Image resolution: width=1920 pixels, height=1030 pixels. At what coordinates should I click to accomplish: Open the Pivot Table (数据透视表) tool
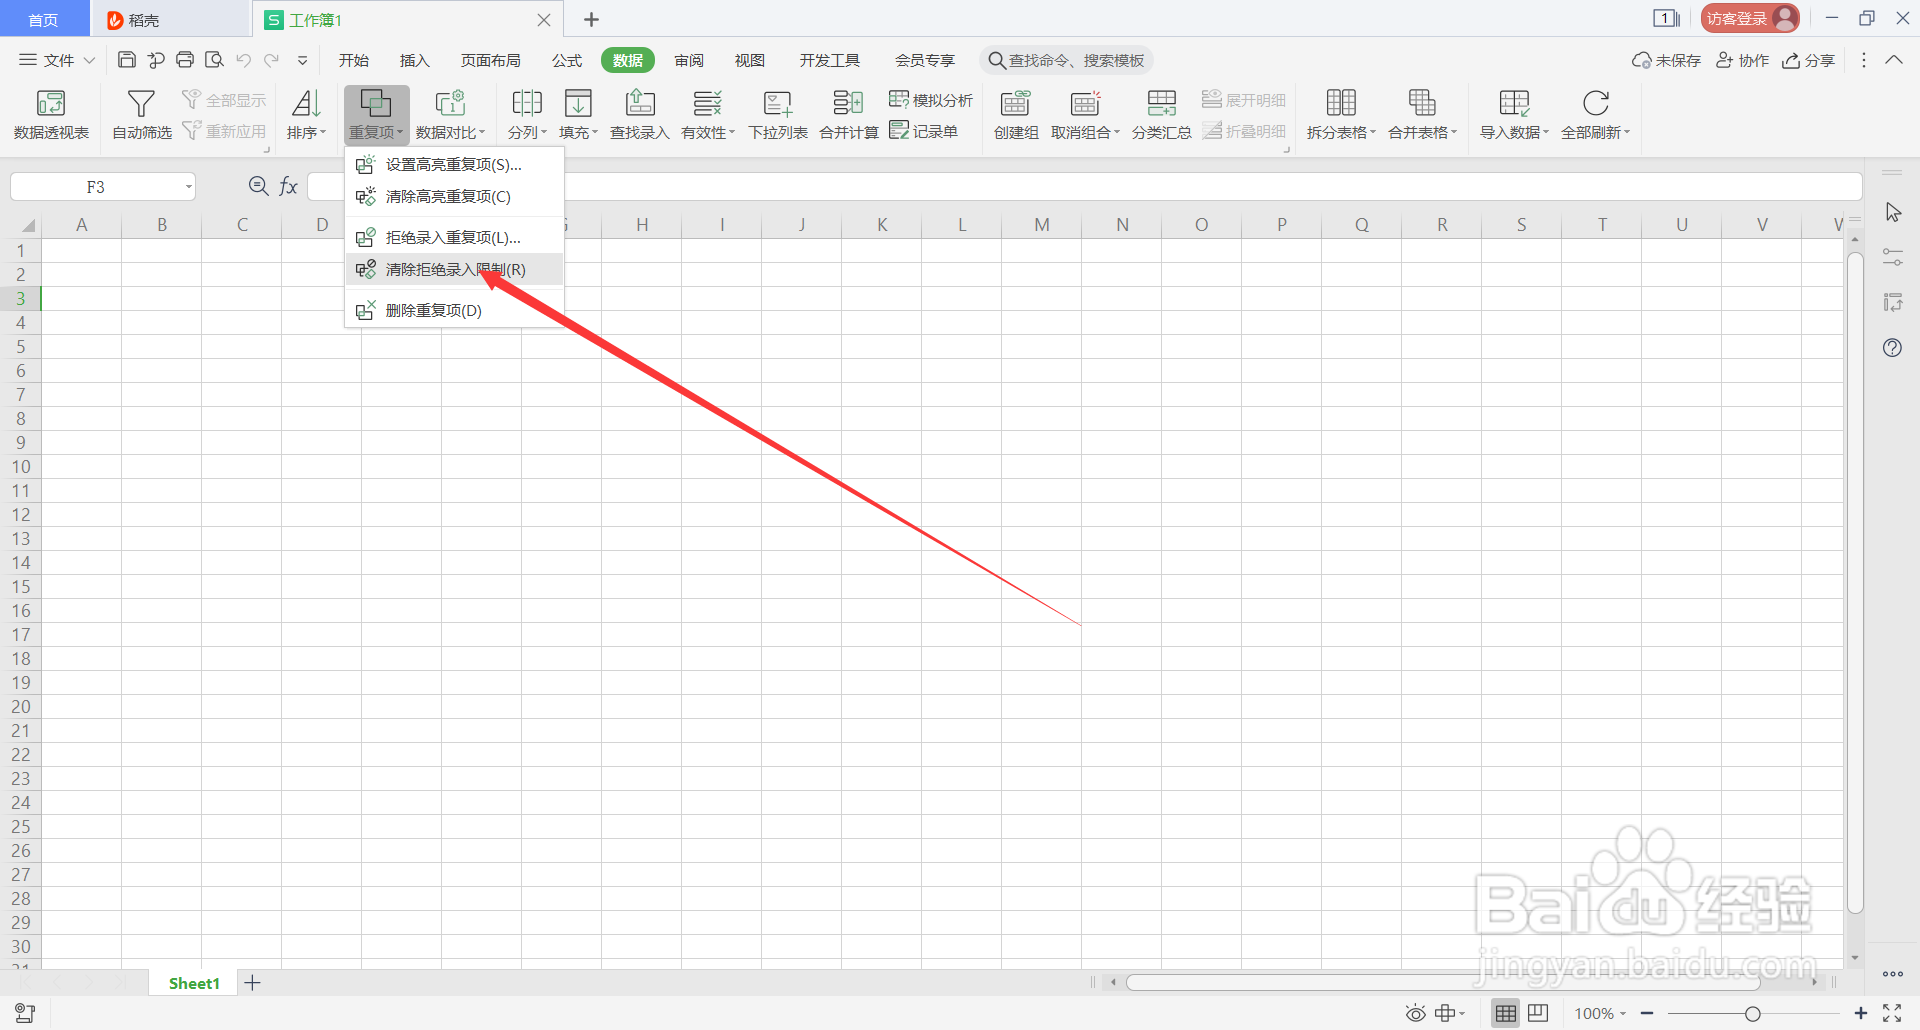(x=51, y=115)
